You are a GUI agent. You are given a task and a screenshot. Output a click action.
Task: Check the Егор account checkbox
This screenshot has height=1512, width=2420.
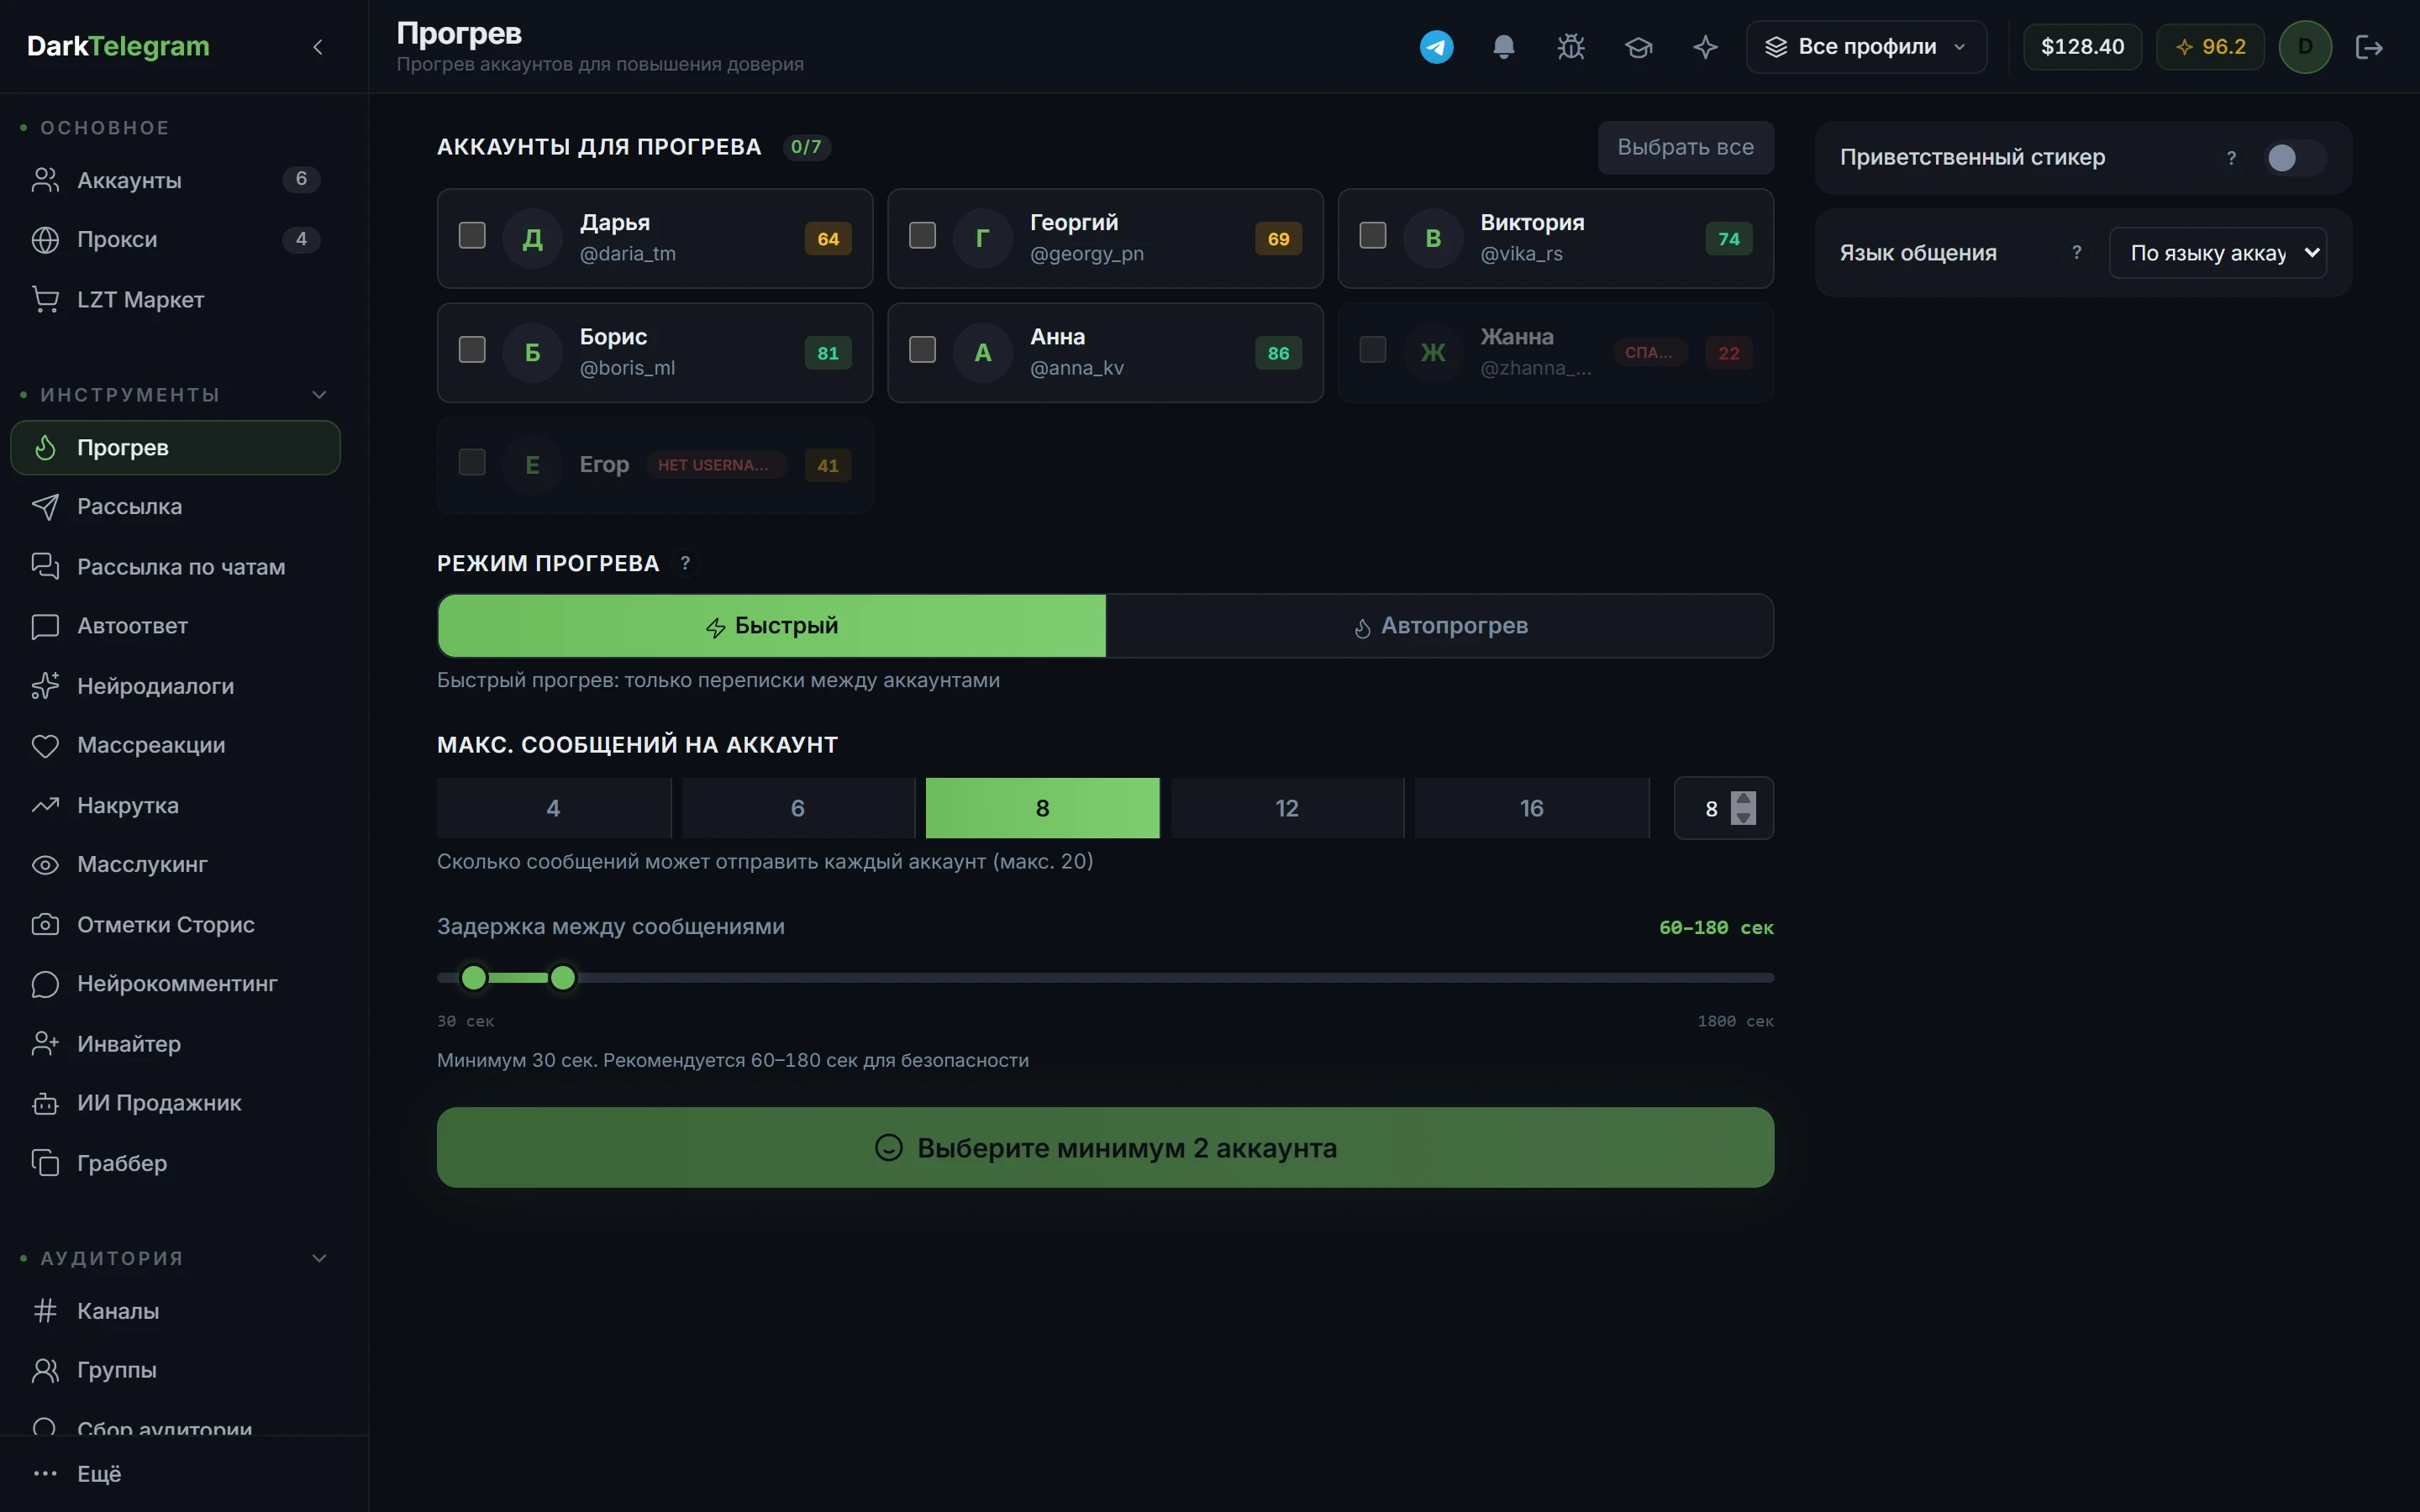(472, 463)
